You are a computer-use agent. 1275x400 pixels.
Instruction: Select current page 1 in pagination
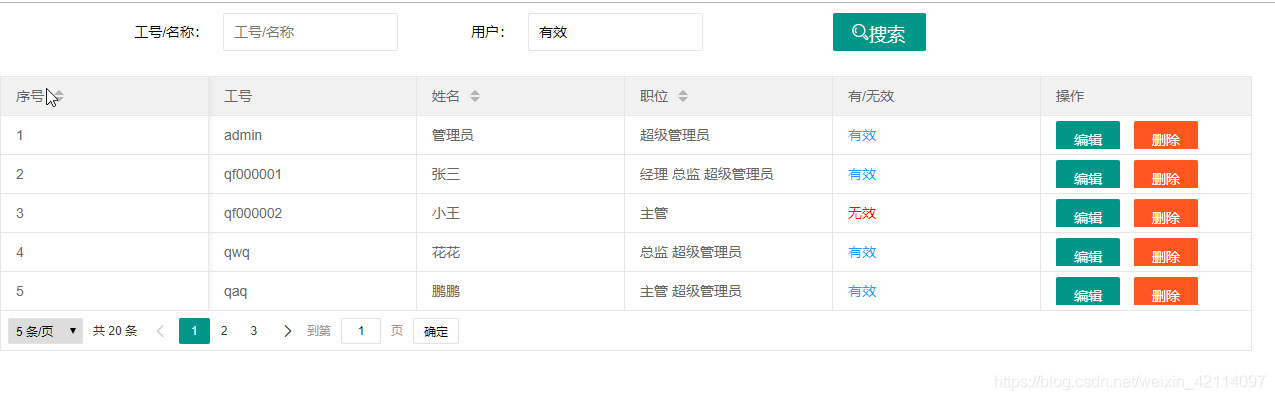coord(194,331)
